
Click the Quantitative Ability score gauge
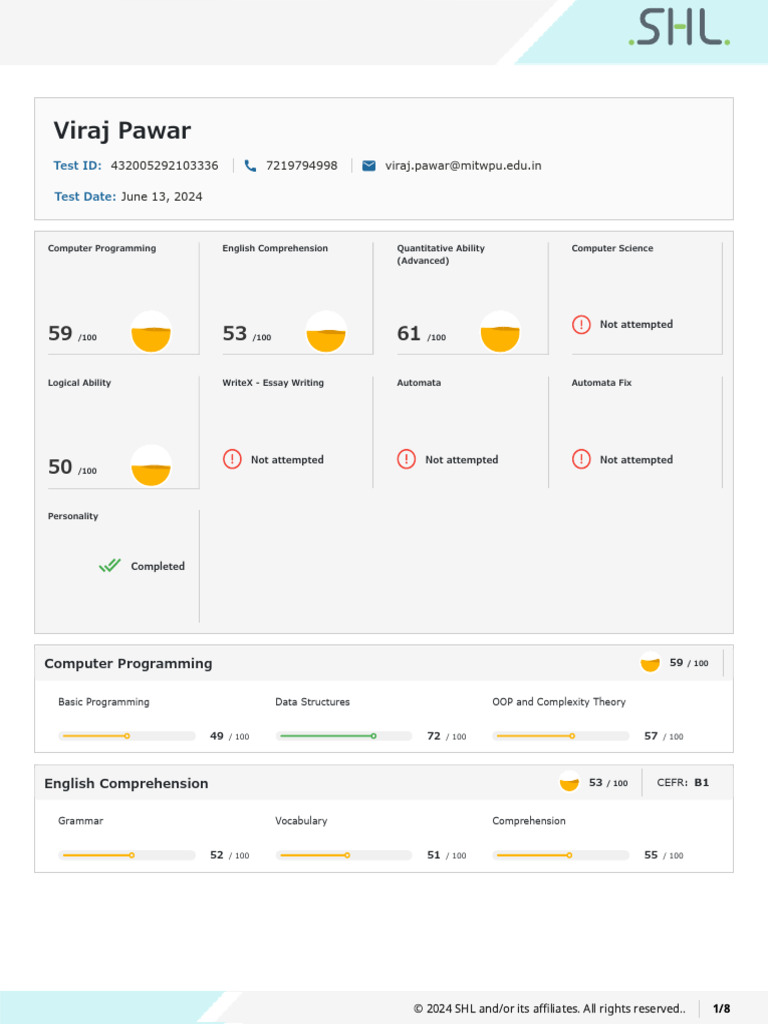(x=500, y=332)
